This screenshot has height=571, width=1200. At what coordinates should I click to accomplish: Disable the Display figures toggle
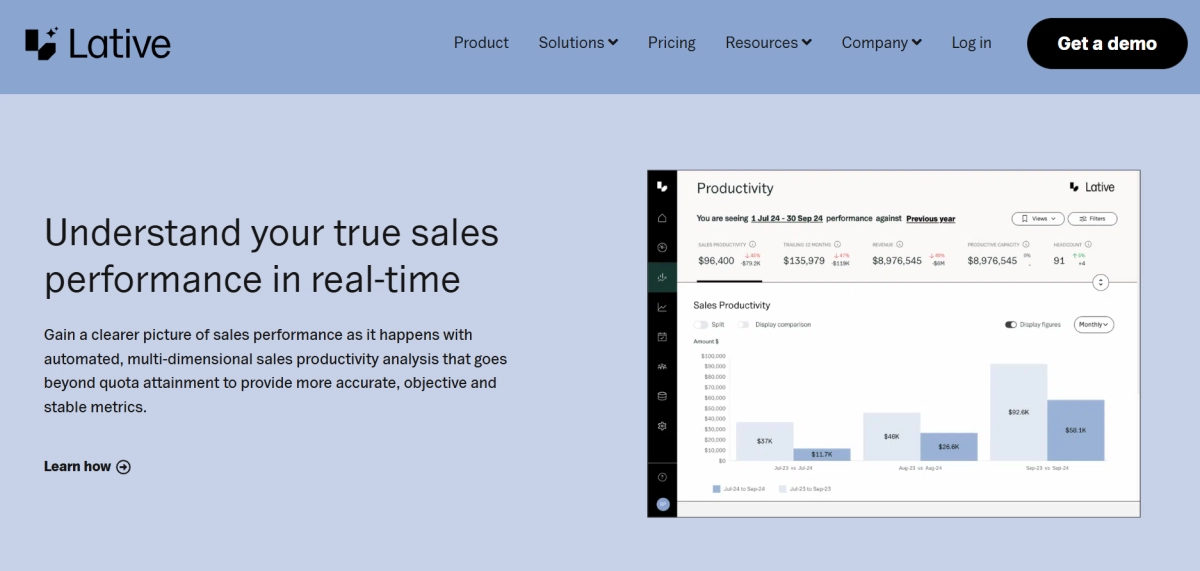(1011, 324)
